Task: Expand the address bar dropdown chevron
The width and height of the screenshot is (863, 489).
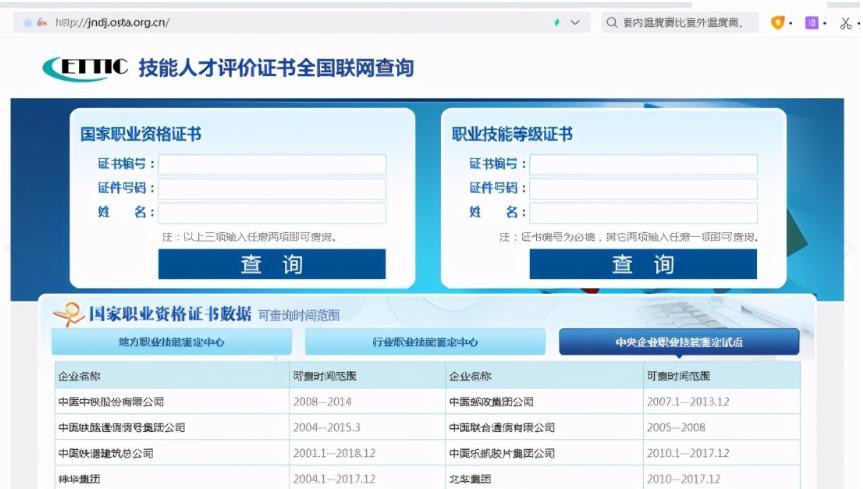Action: pyautogui.click(x=575, y=23)
